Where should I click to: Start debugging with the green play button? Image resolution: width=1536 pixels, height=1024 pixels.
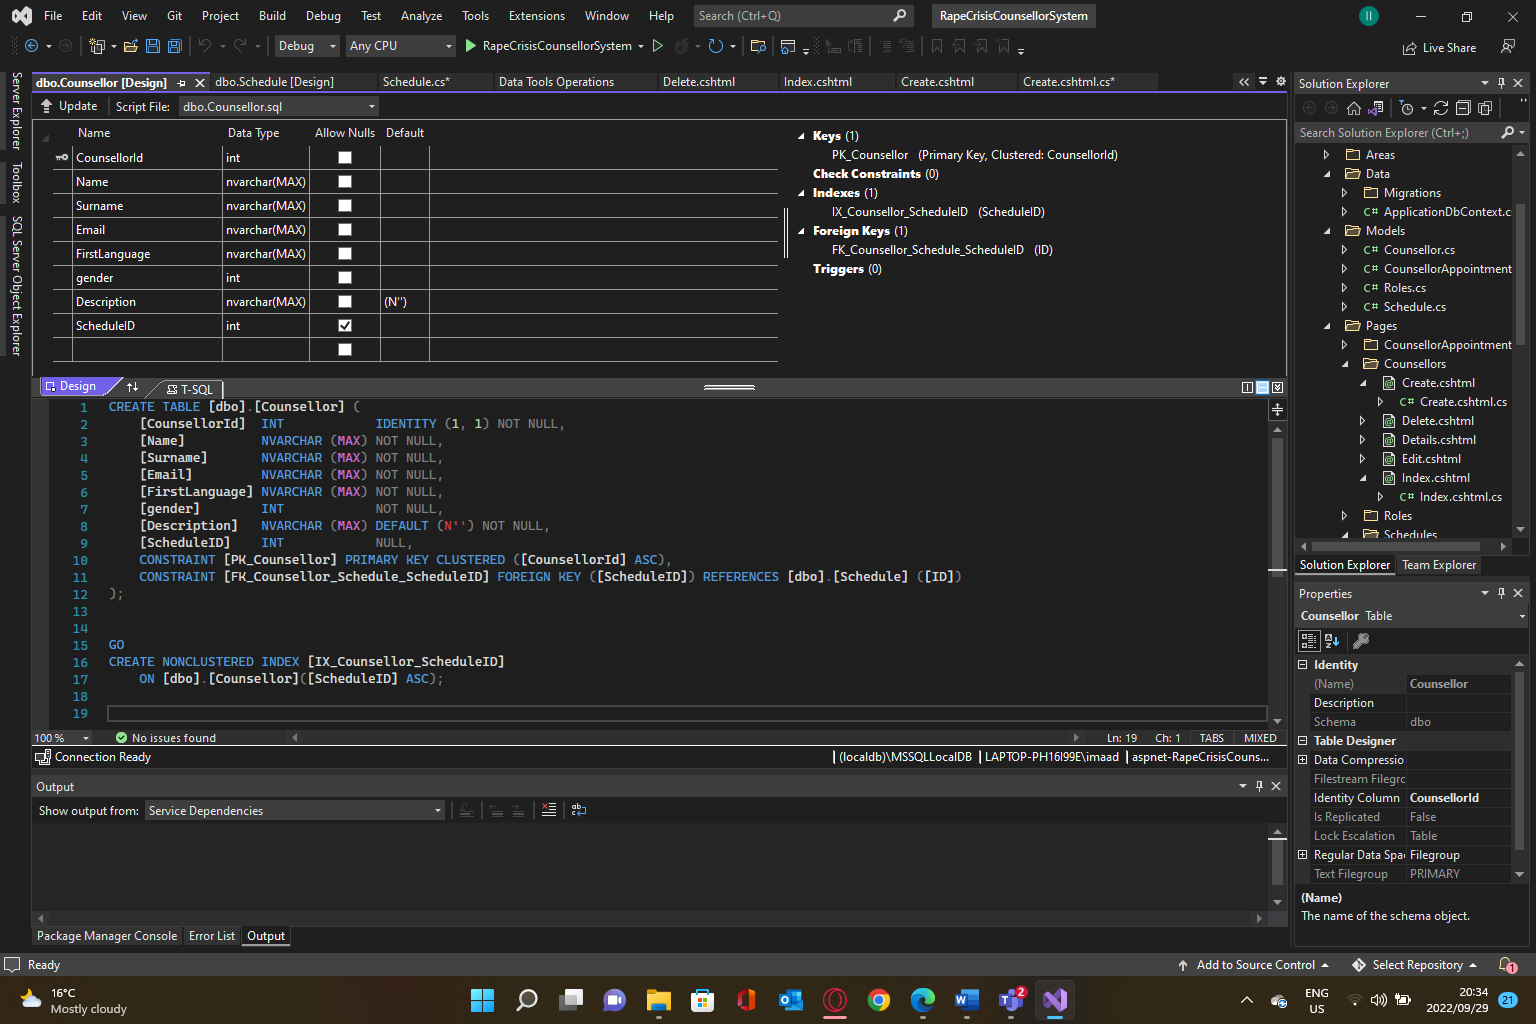(471, 46)
